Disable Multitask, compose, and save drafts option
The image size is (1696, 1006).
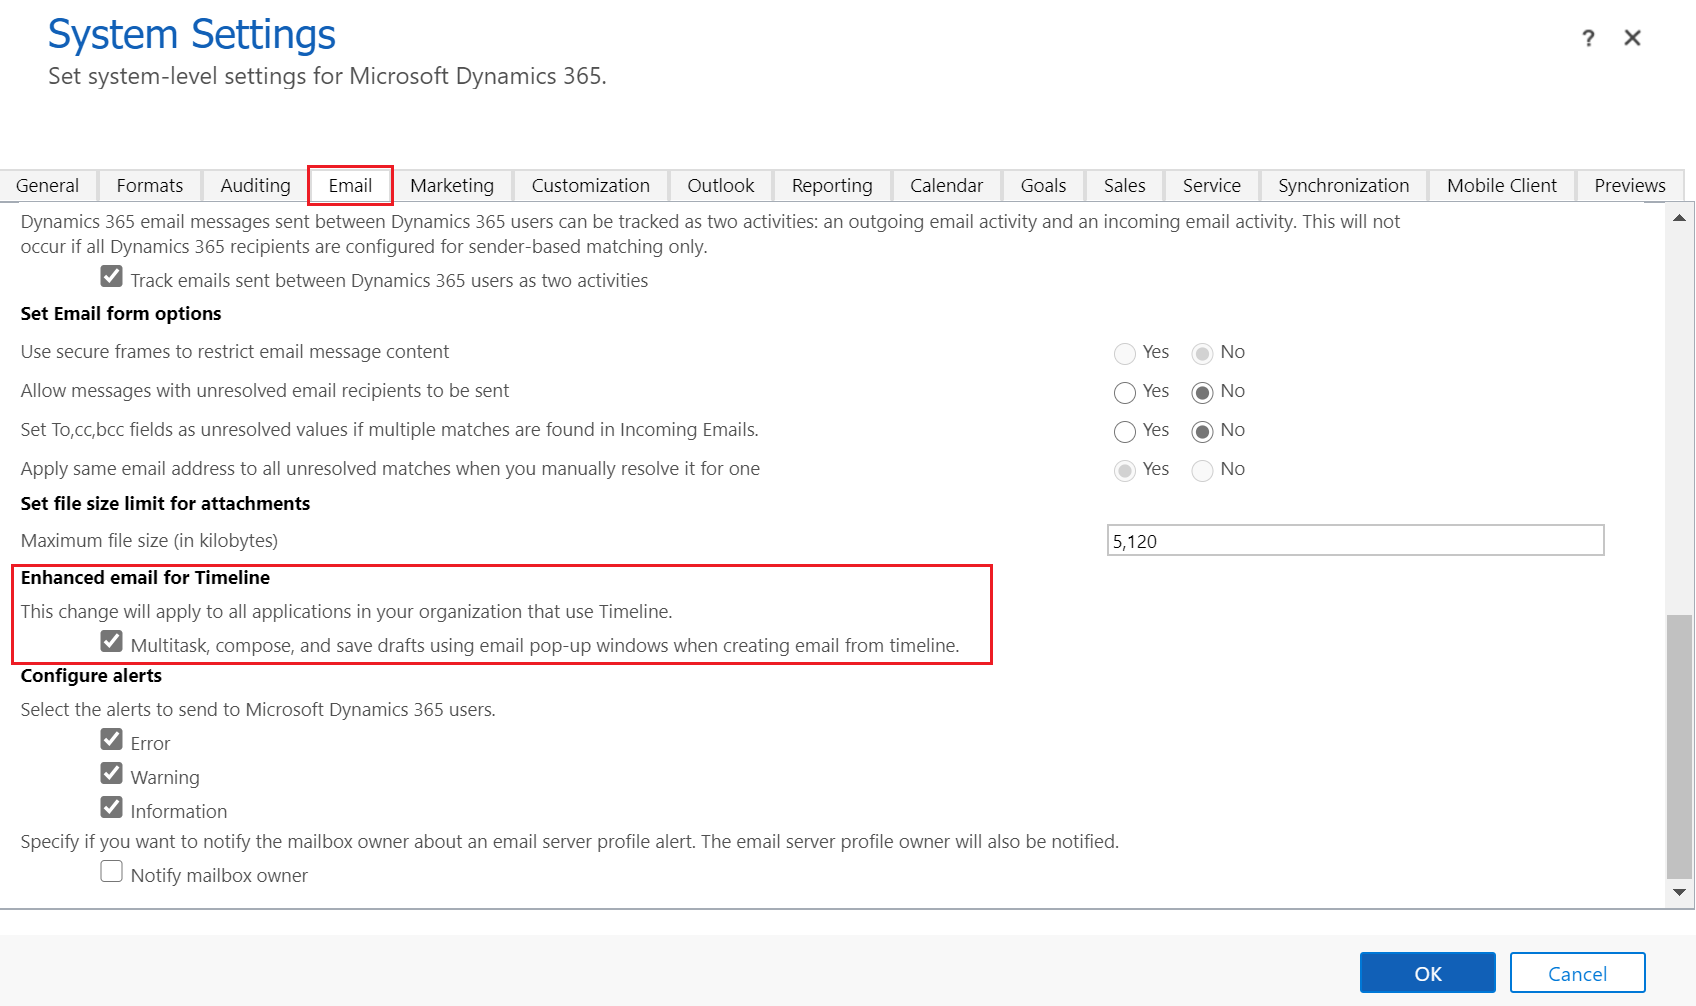pyautogui.click(x=111, y=641)
